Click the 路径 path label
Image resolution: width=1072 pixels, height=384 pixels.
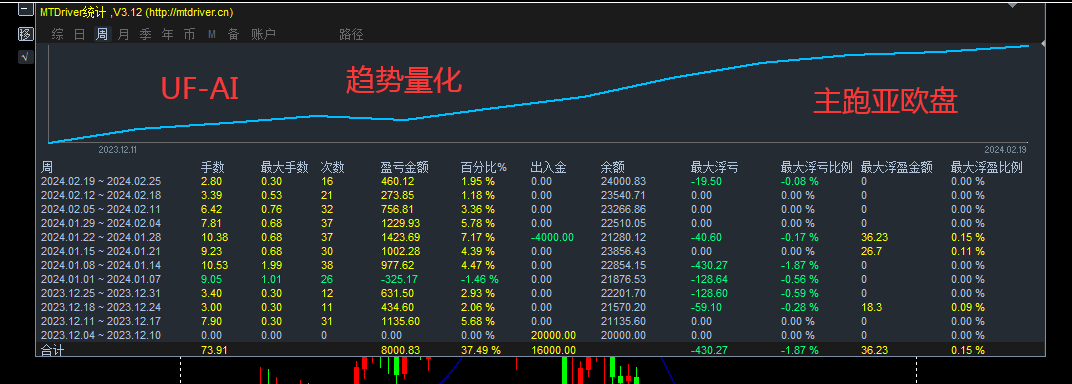[x=351, y=34]
